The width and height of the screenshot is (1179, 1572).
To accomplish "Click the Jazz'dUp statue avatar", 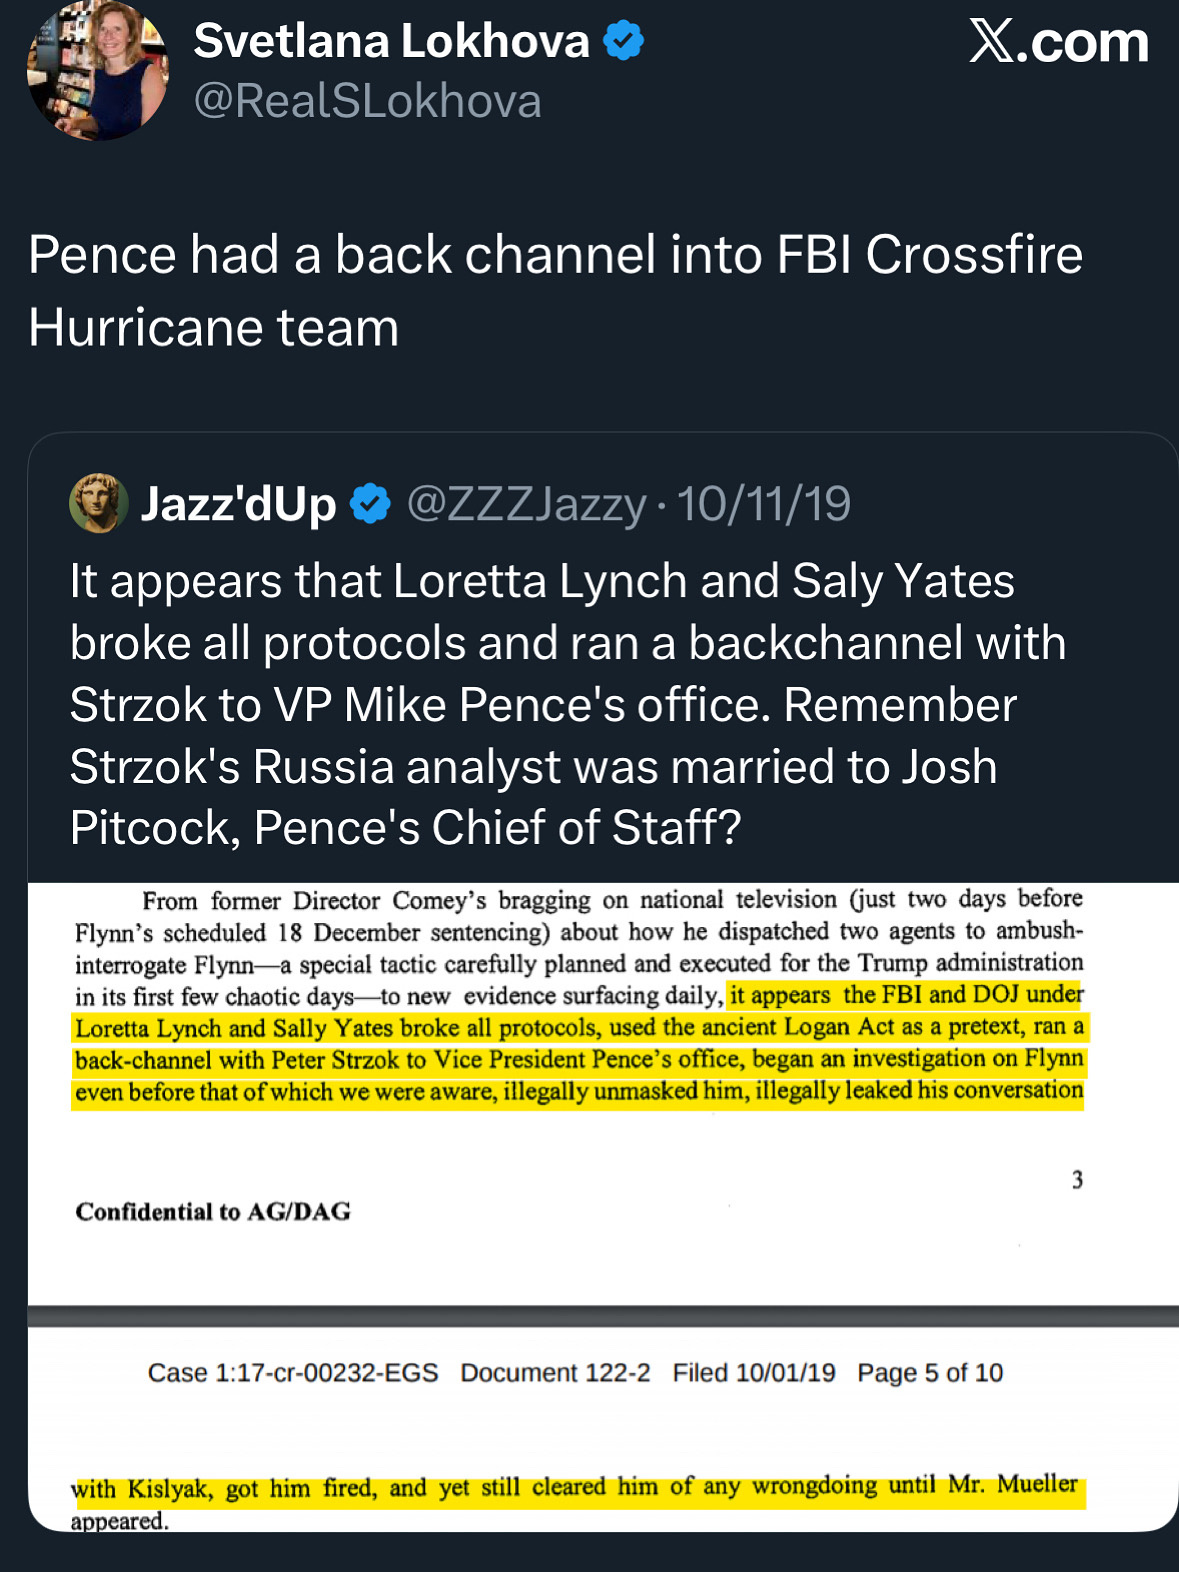I will [x=98, y=503].
